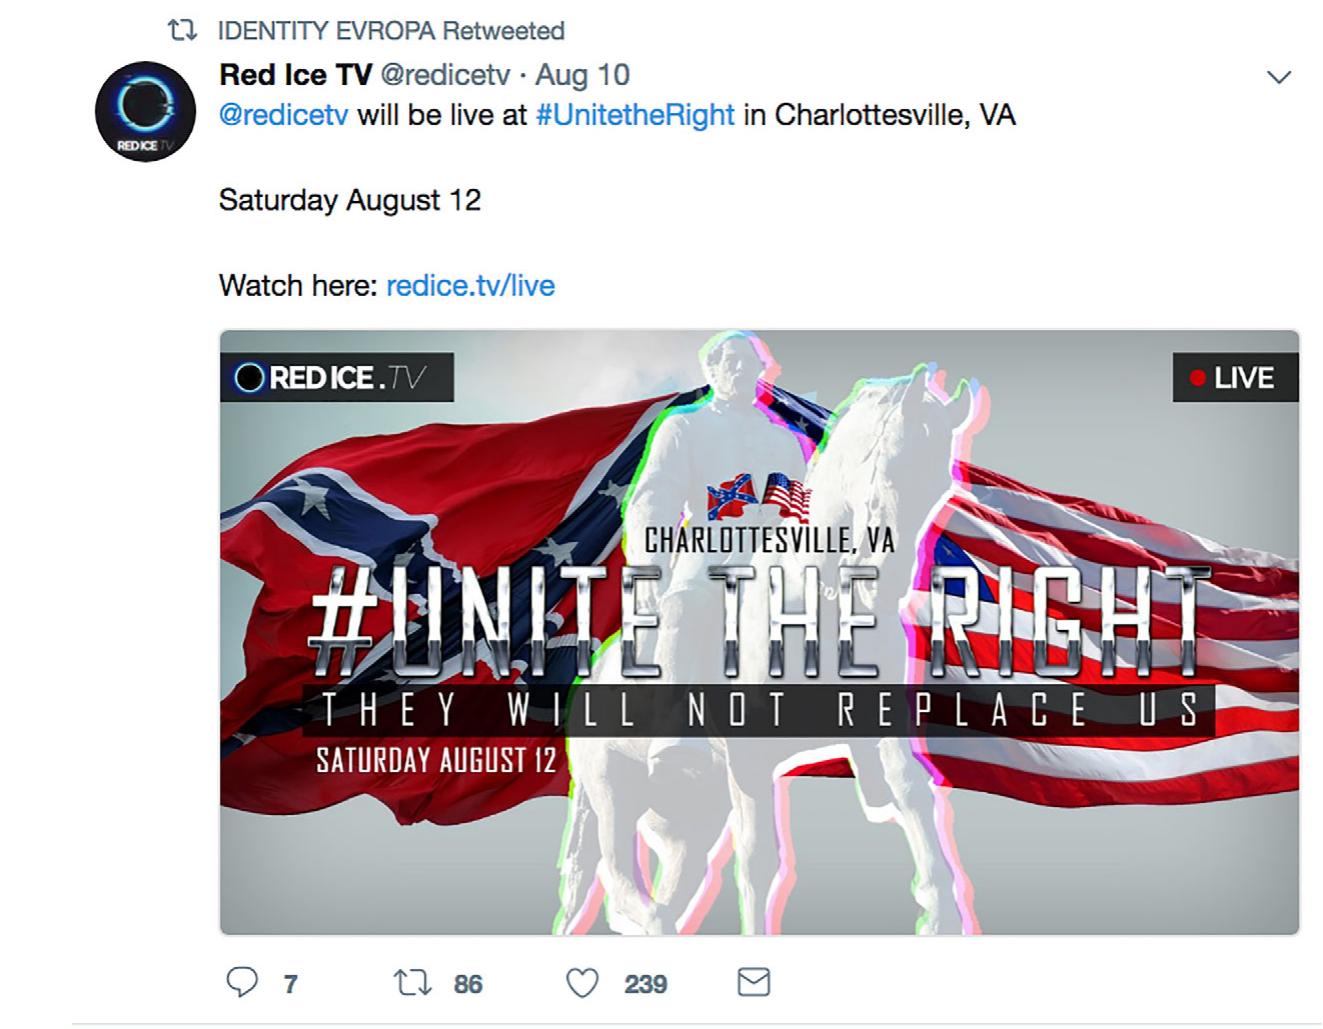Open the attached Unite the Right image
1323x1029 pixels.
click(759, 632)
